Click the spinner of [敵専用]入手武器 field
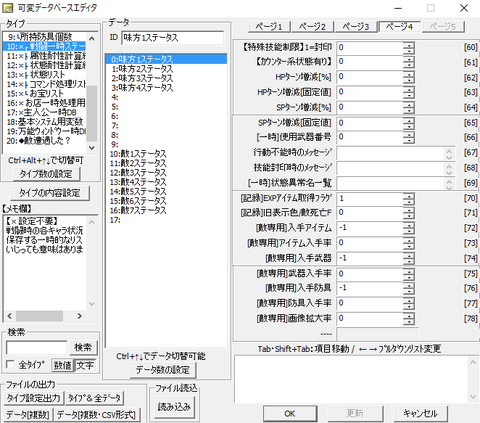This screenshot has height=423, width=480. [x=409, y=258]
